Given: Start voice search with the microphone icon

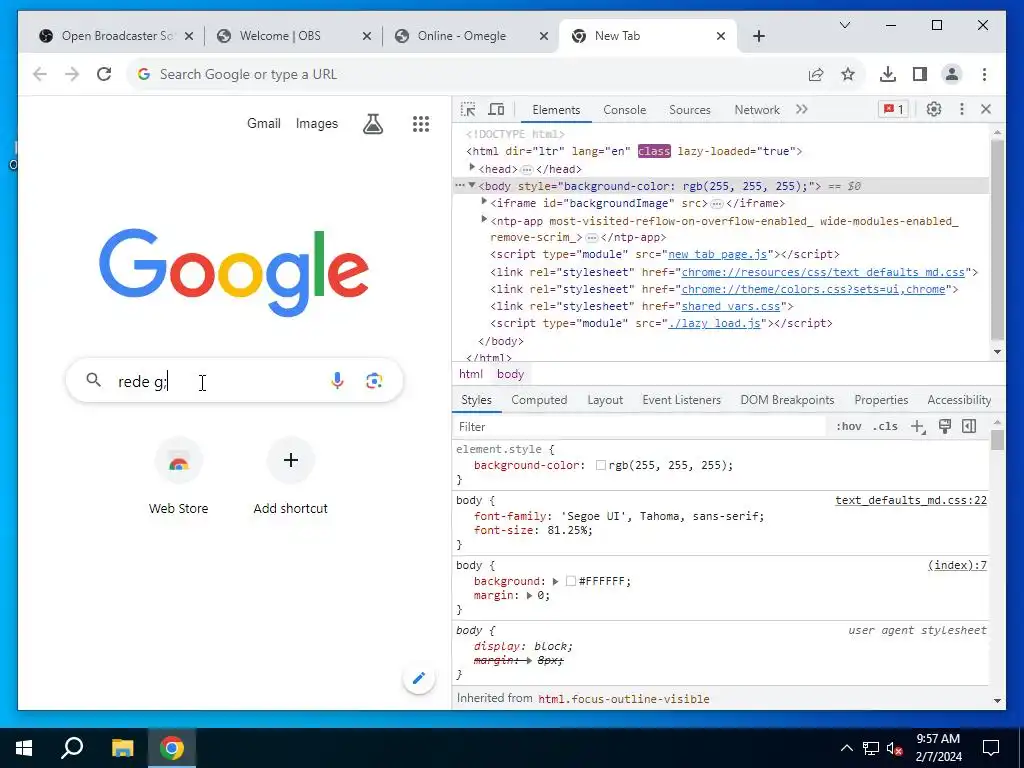Looking at the screenshot, I should (x=337, y=381).
